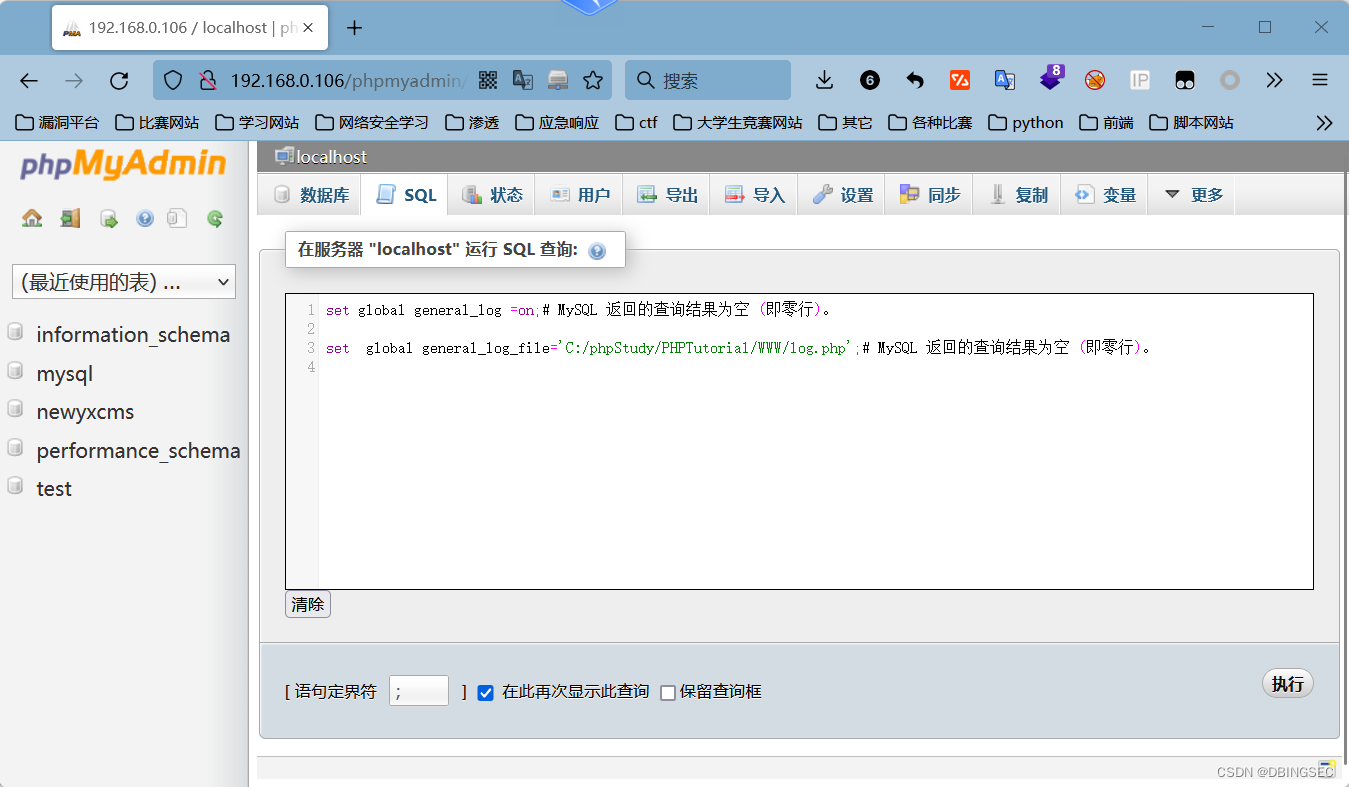
Task: Open phpMyAdmin documentation help icon in sidebar
Action: [x=145, y=219]
